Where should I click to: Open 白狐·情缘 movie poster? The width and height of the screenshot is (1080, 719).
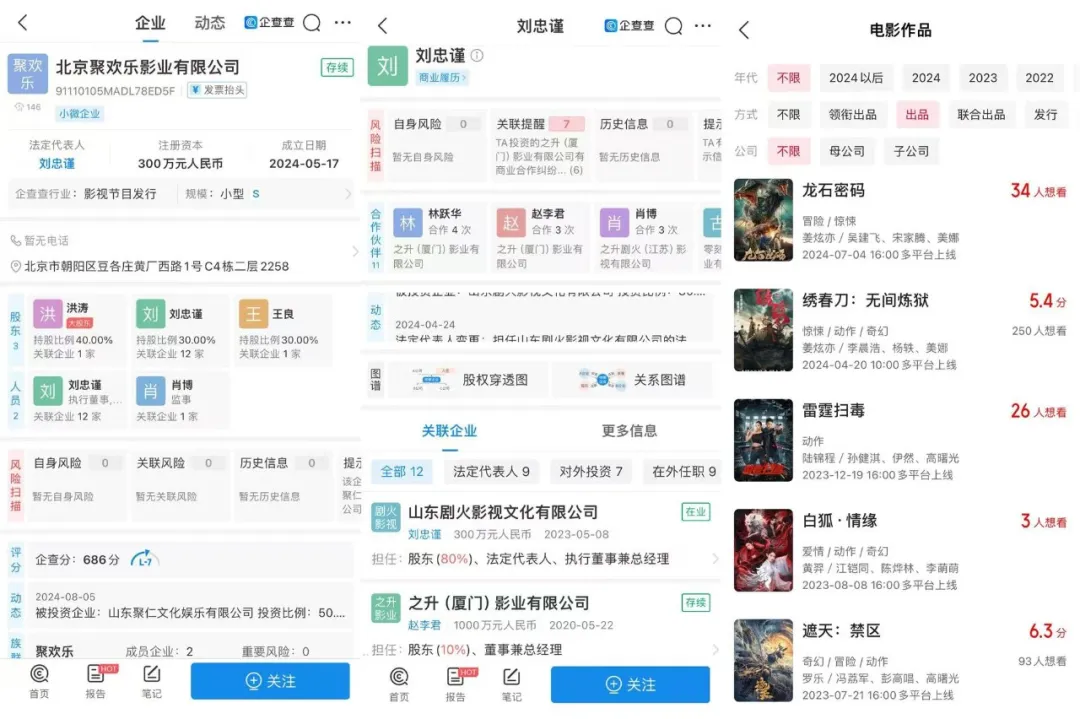(763, 551)
